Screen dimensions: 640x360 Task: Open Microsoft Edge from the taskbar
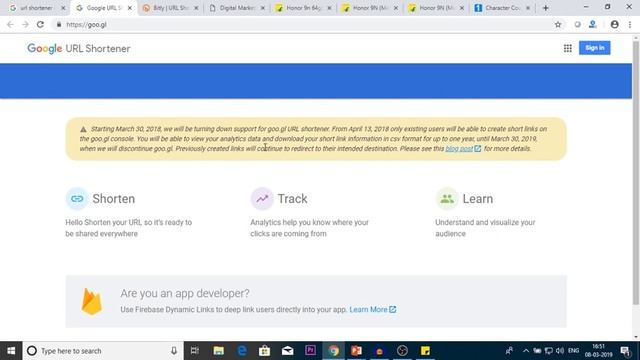(x=242, y=351)
